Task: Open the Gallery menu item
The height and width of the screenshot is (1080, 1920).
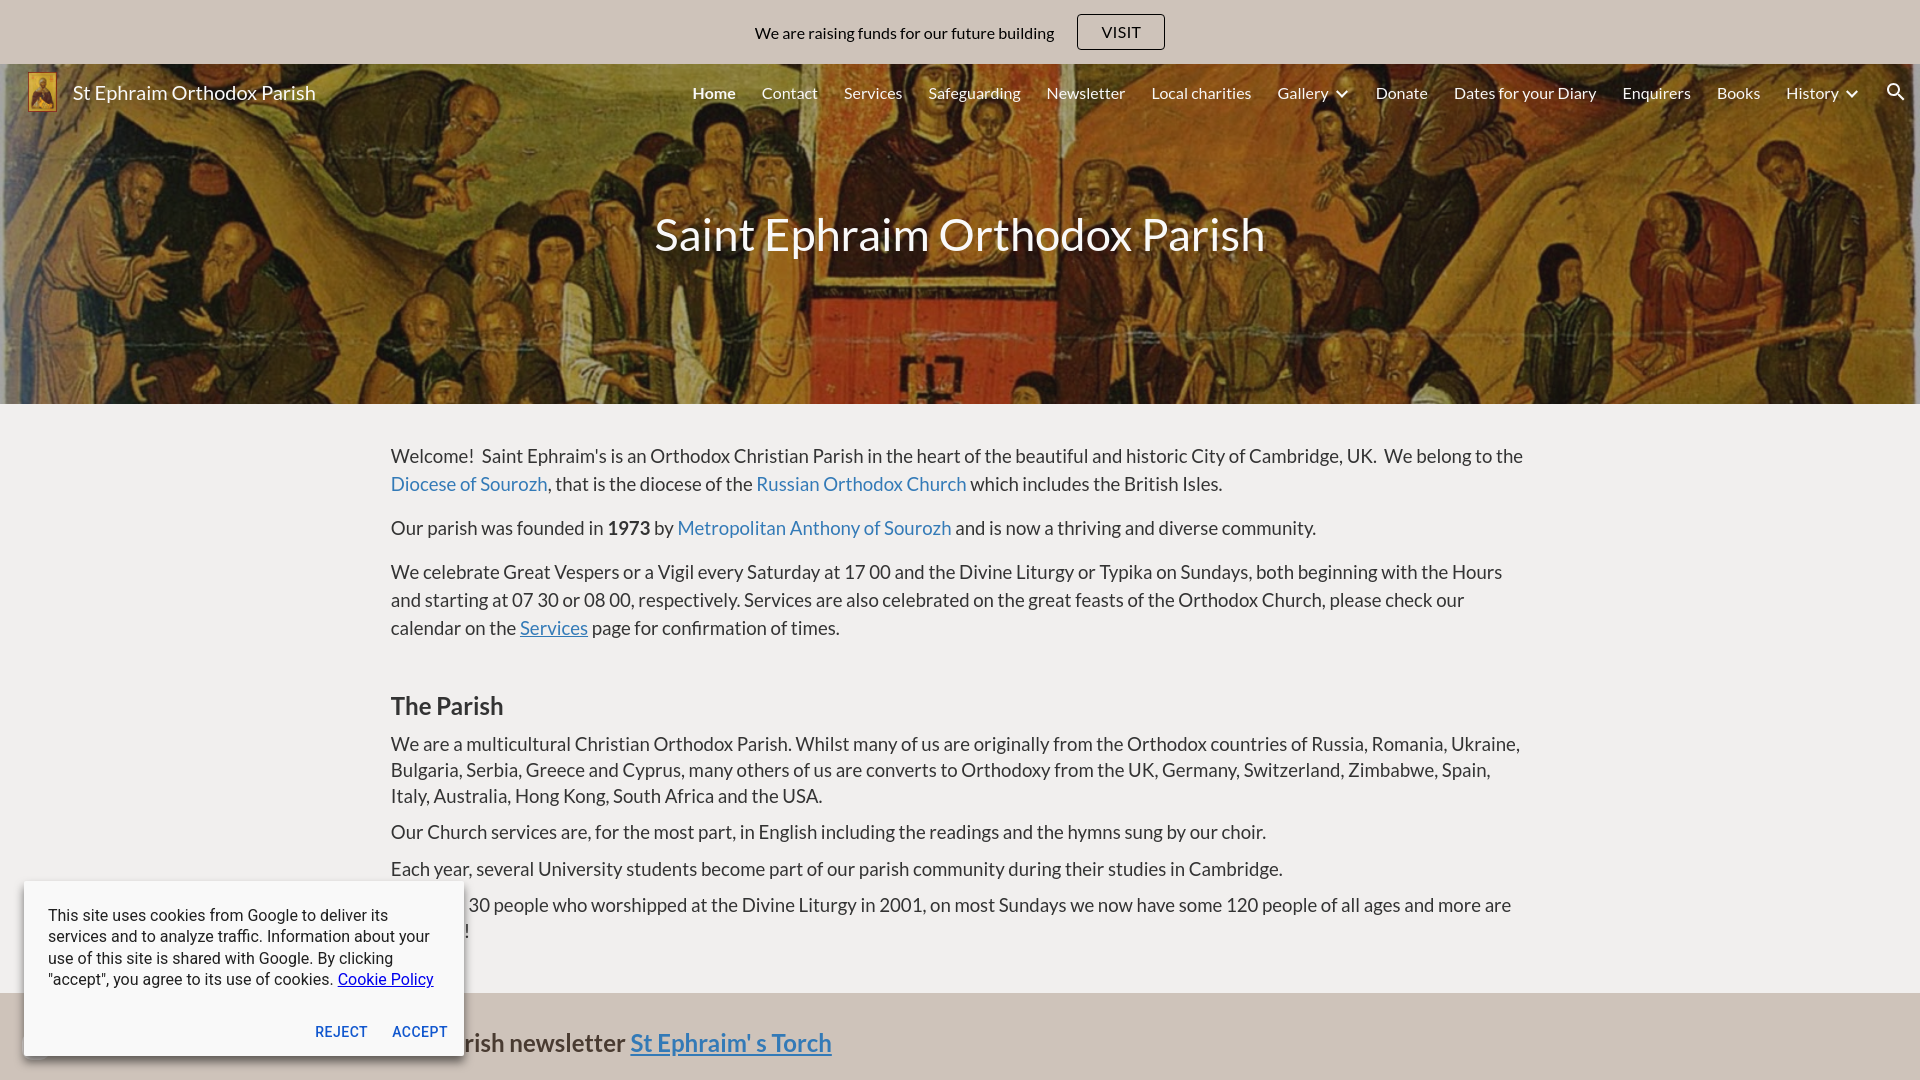Action: click(1302, 93)
